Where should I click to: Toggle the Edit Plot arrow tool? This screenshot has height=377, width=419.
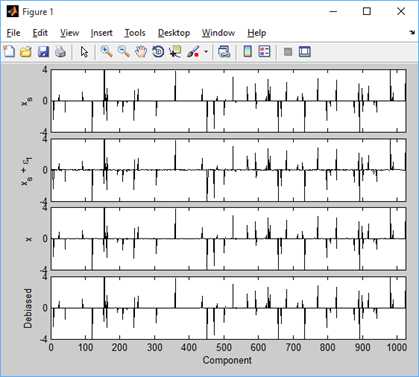pos(84,52)
